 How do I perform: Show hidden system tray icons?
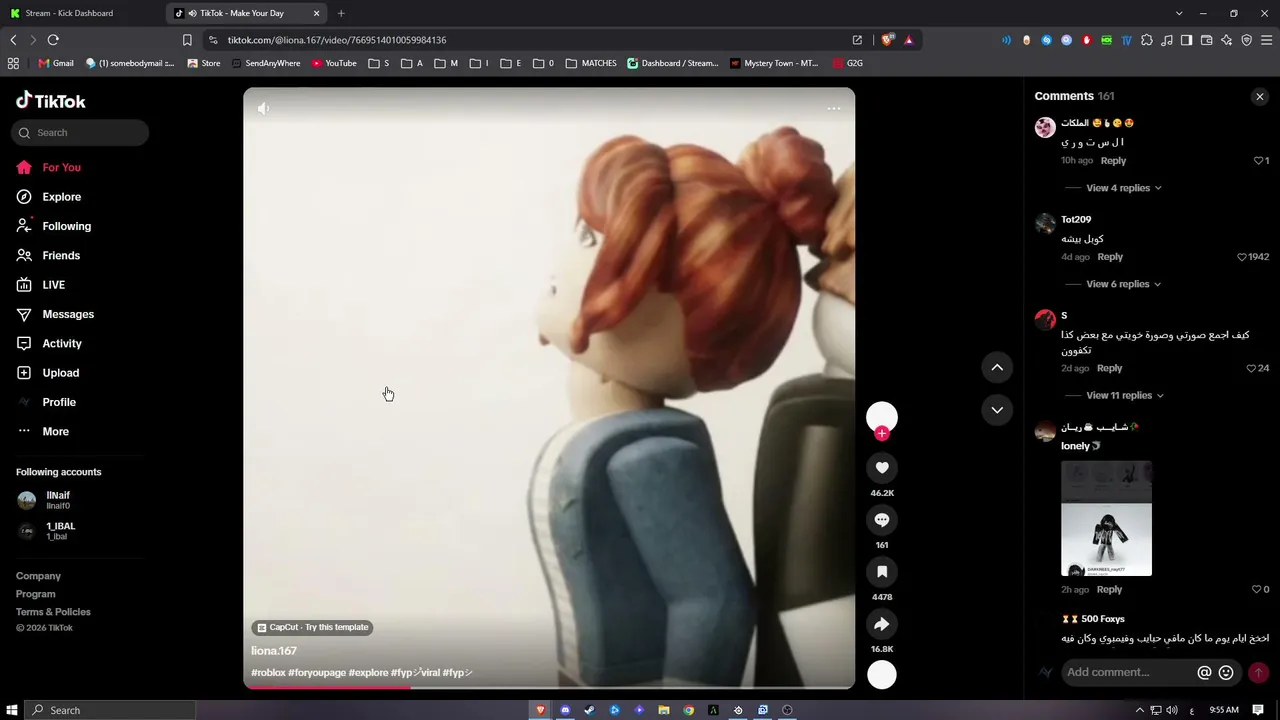pos(1140,710)
